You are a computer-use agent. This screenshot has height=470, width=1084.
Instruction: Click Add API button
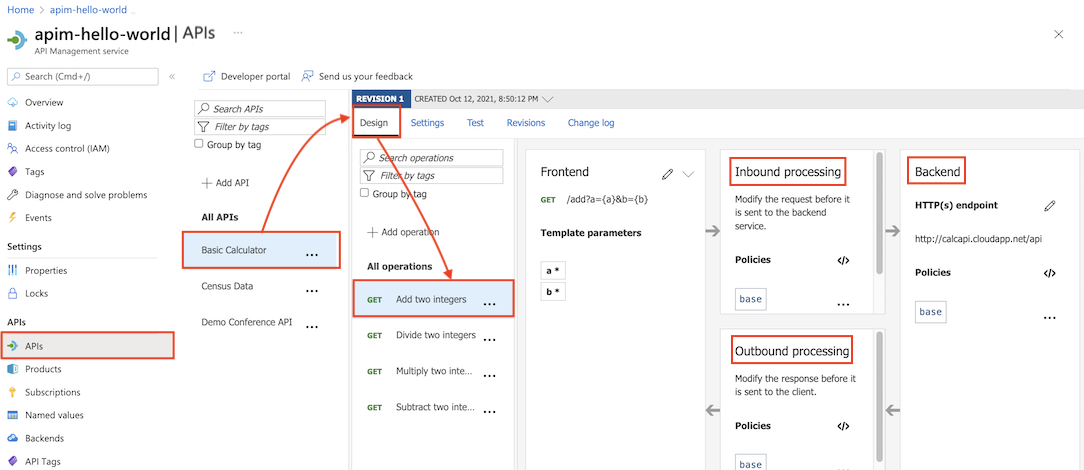click(225, 183)
